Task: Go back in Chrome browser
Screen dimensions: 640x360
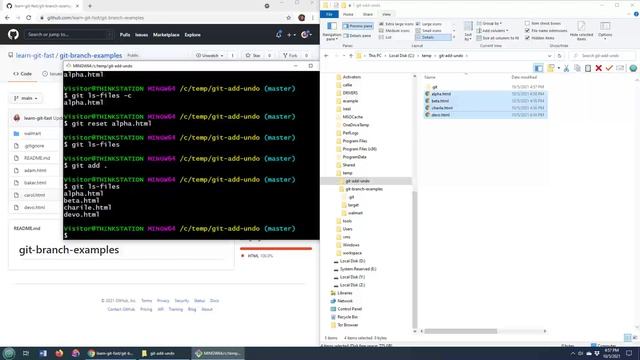Action: point(7,18)
